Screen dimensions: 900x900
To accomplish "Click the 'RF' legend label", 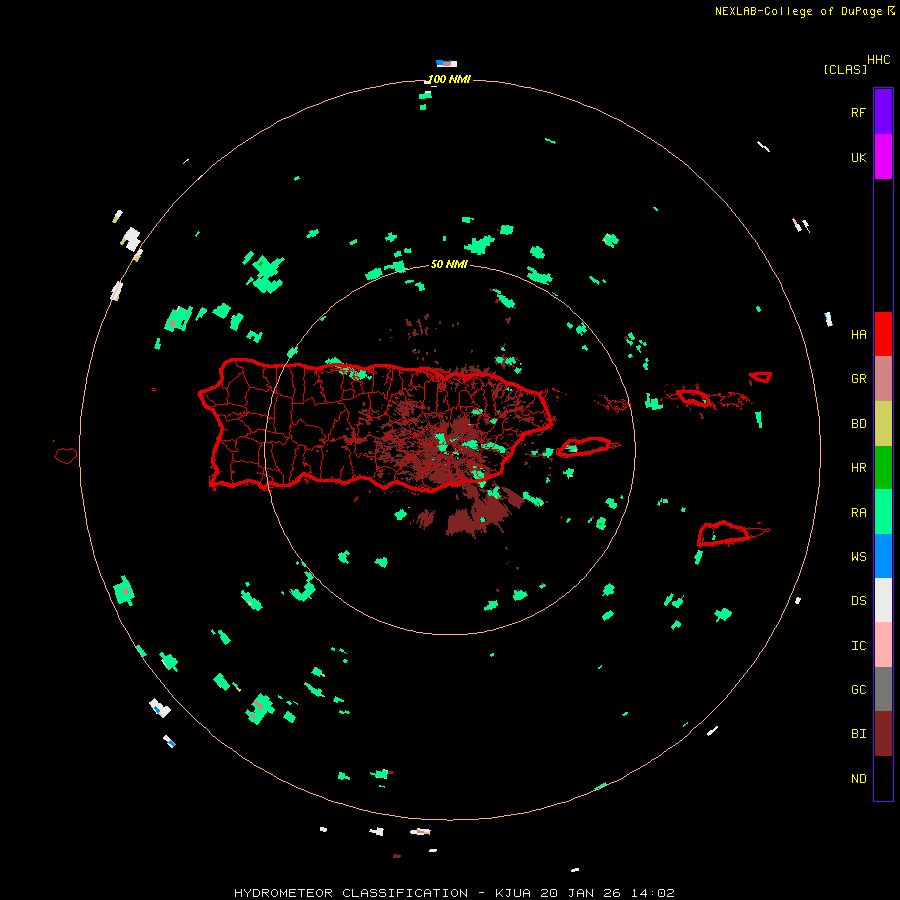I will [x=858, y=113].
